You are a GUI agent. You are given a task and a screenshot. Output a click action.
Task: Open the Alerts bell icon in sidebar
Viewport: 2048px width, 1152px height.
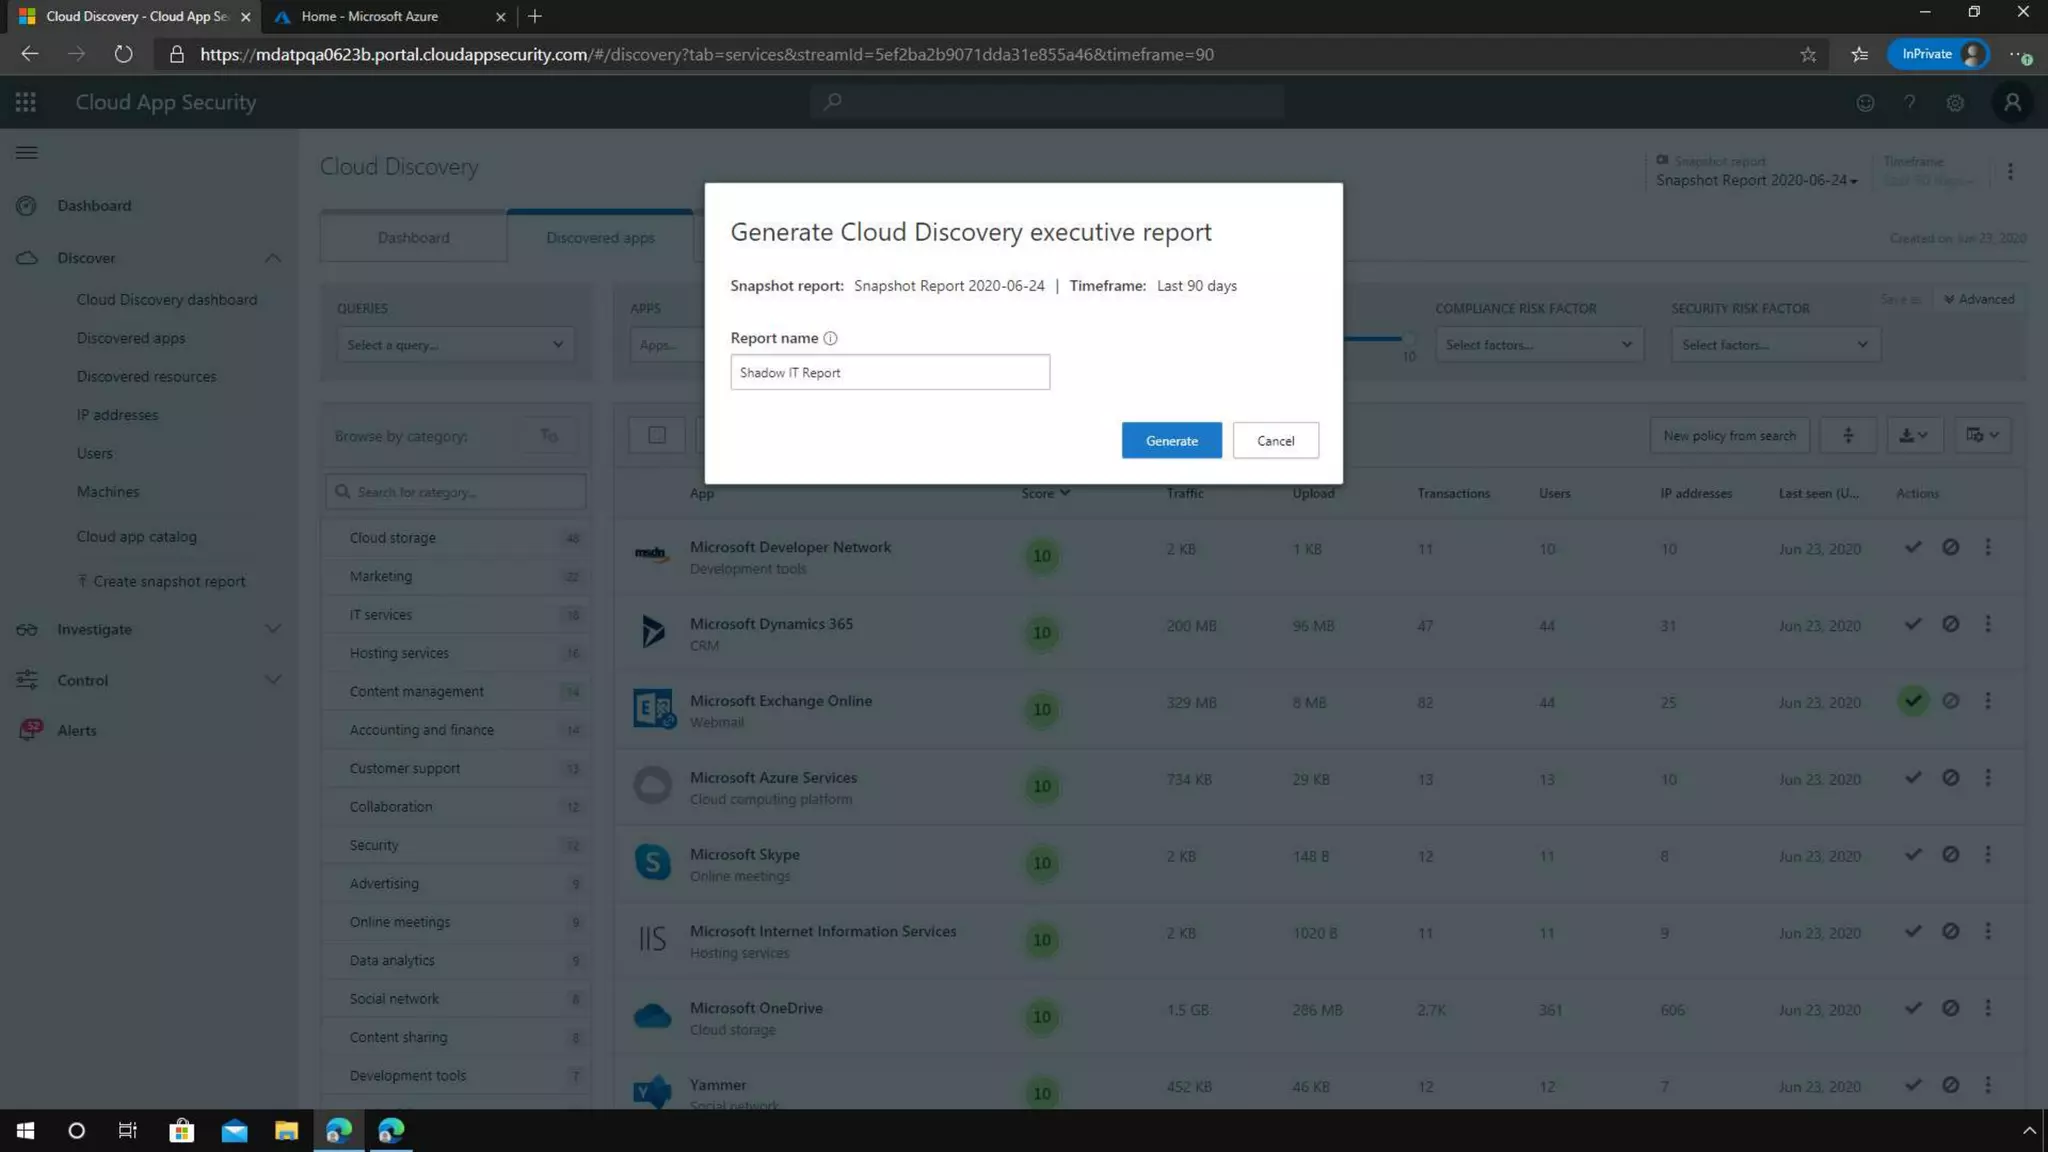pyautogui.click(x=30, y=730)
